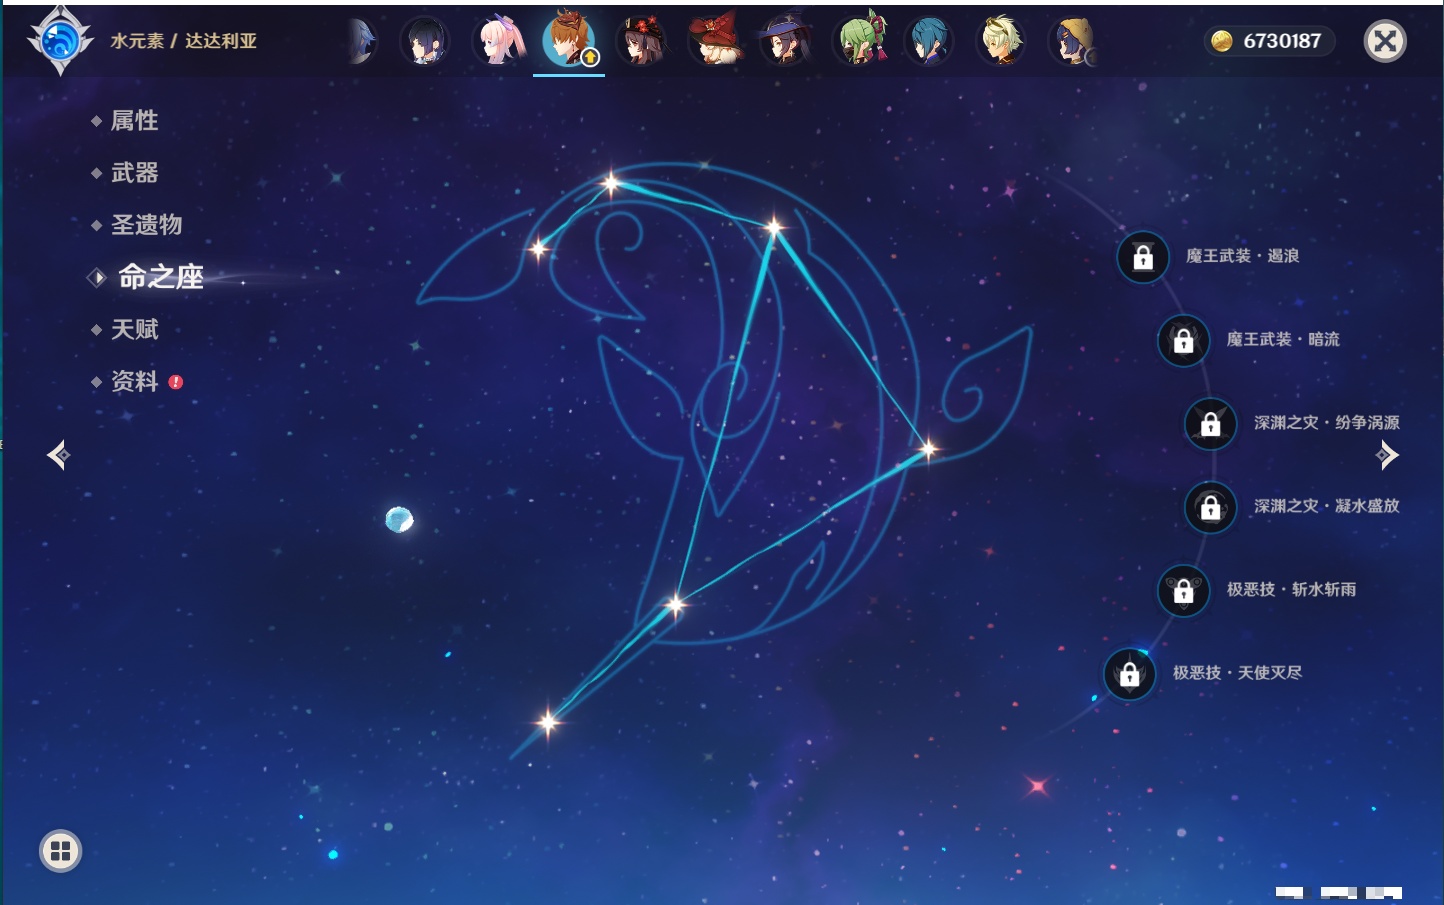The height and width of the screenshot is (905, 1444).
Task: Open the 武器 weapon menu
Action: click(134, 173)
